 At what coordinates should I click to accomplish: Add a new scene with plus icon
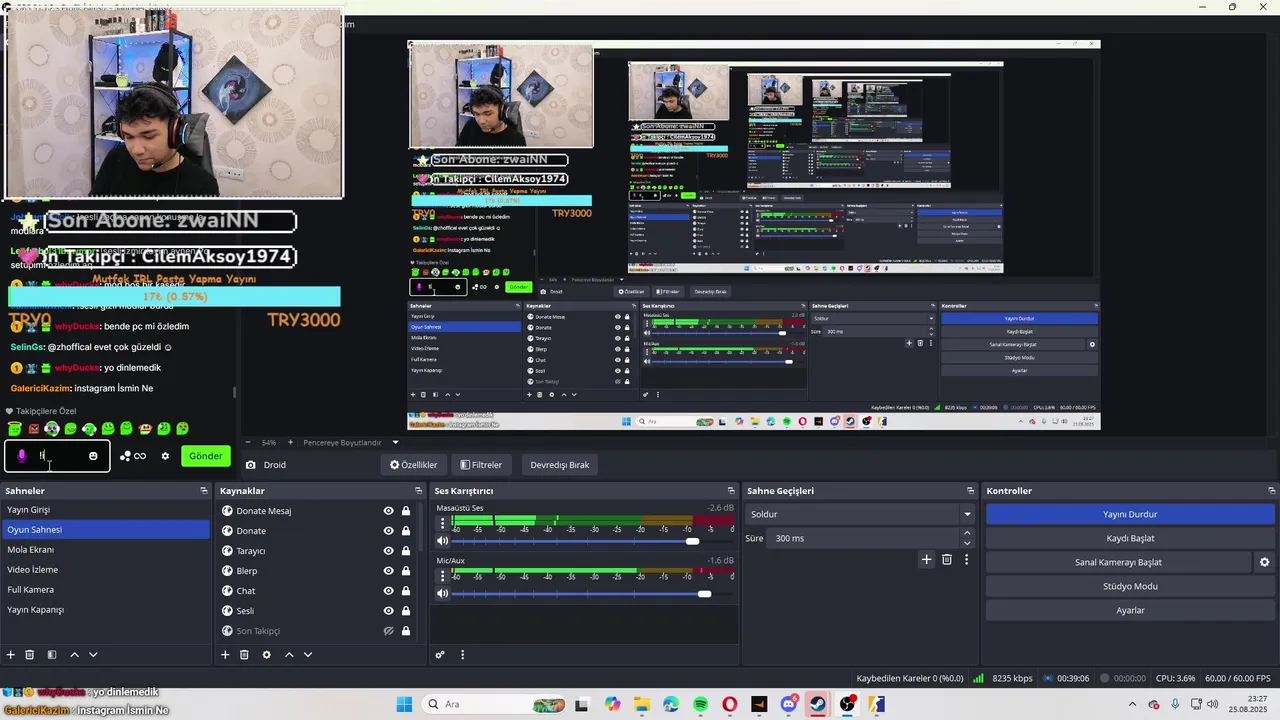pyautogui.click(x=11, y=655)
